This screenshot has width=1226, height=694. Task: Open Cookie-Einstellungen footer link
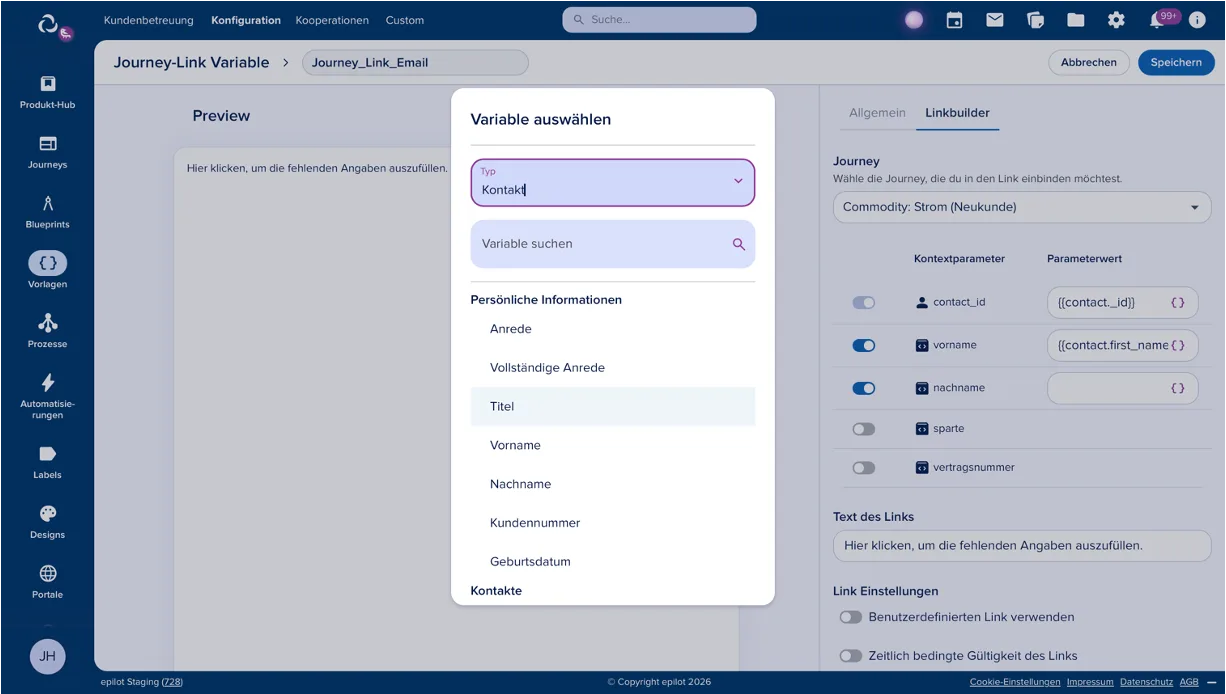point(1015,682)
